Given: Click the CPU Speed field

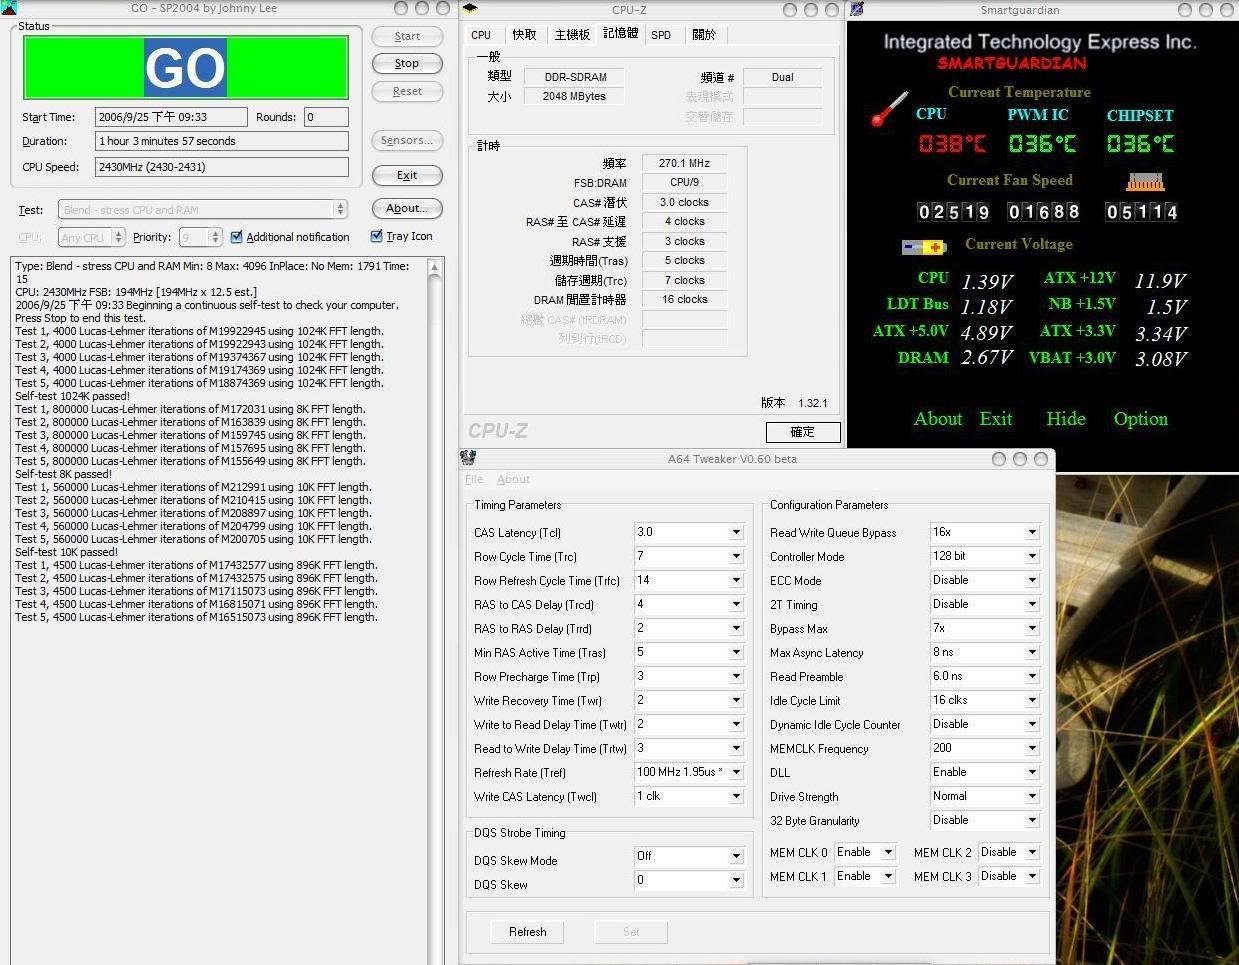Looking at the screenshot, I should pyautogui.click(x=222, y=167).
